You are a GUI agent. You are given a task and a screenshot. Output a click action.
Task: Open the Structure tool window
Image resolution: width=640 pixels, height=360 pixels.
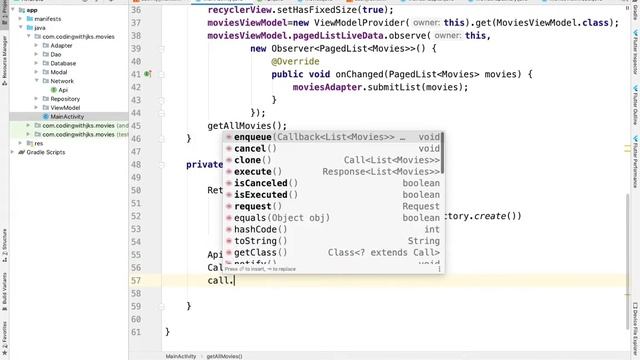[x=4, y=246]
